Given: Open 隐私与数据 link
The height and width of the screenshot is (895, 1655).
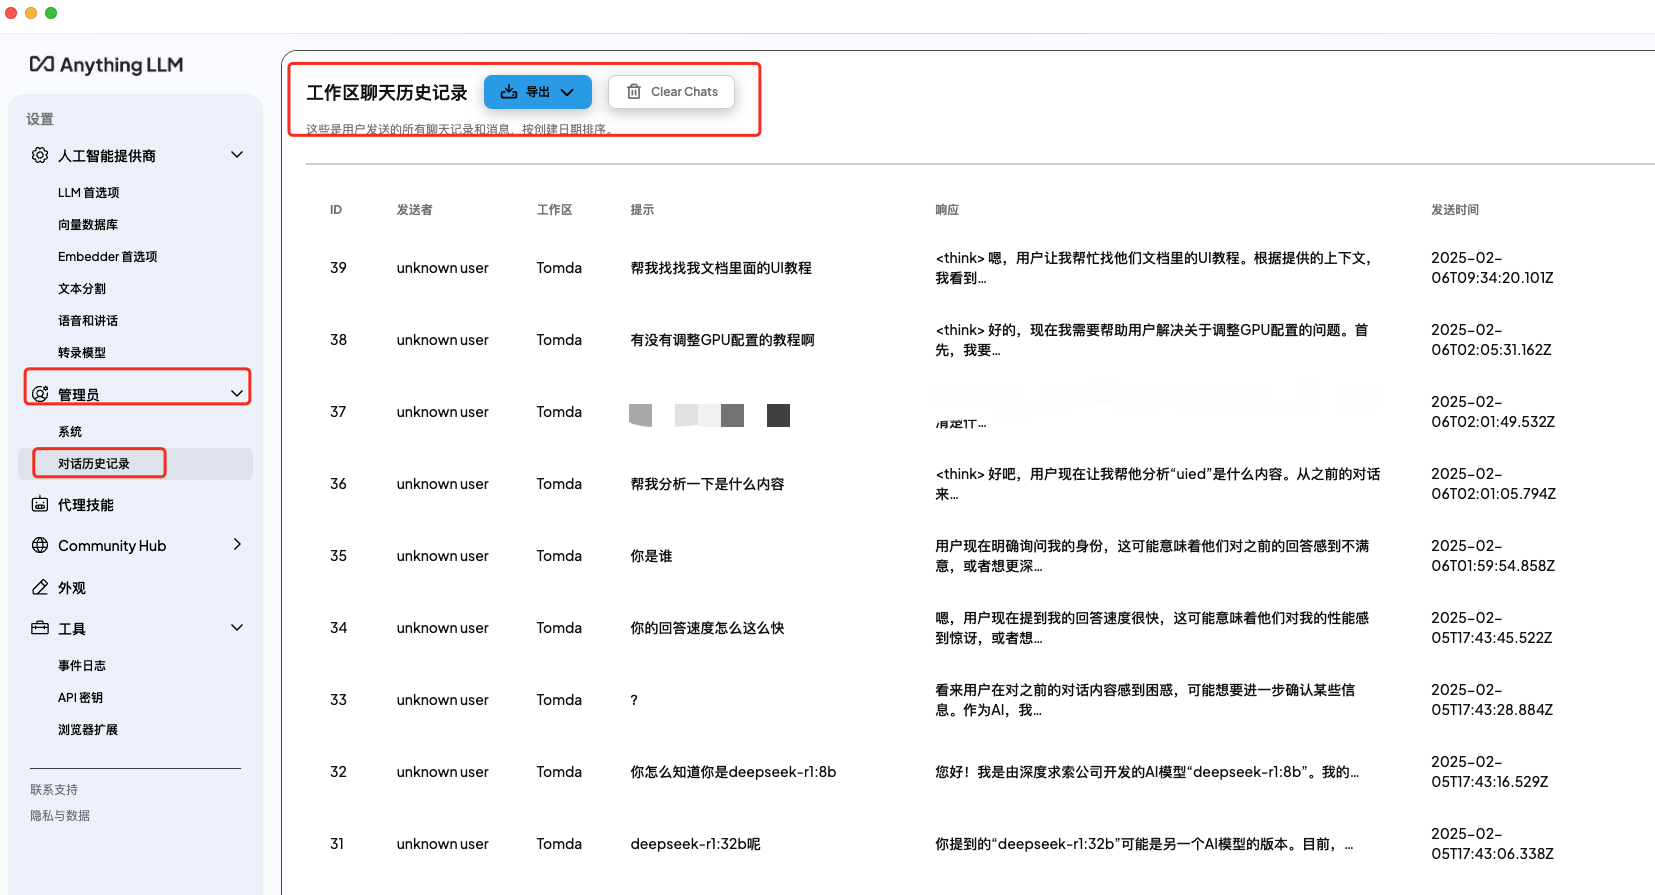Looking at the screenshot, I should 60,815.
